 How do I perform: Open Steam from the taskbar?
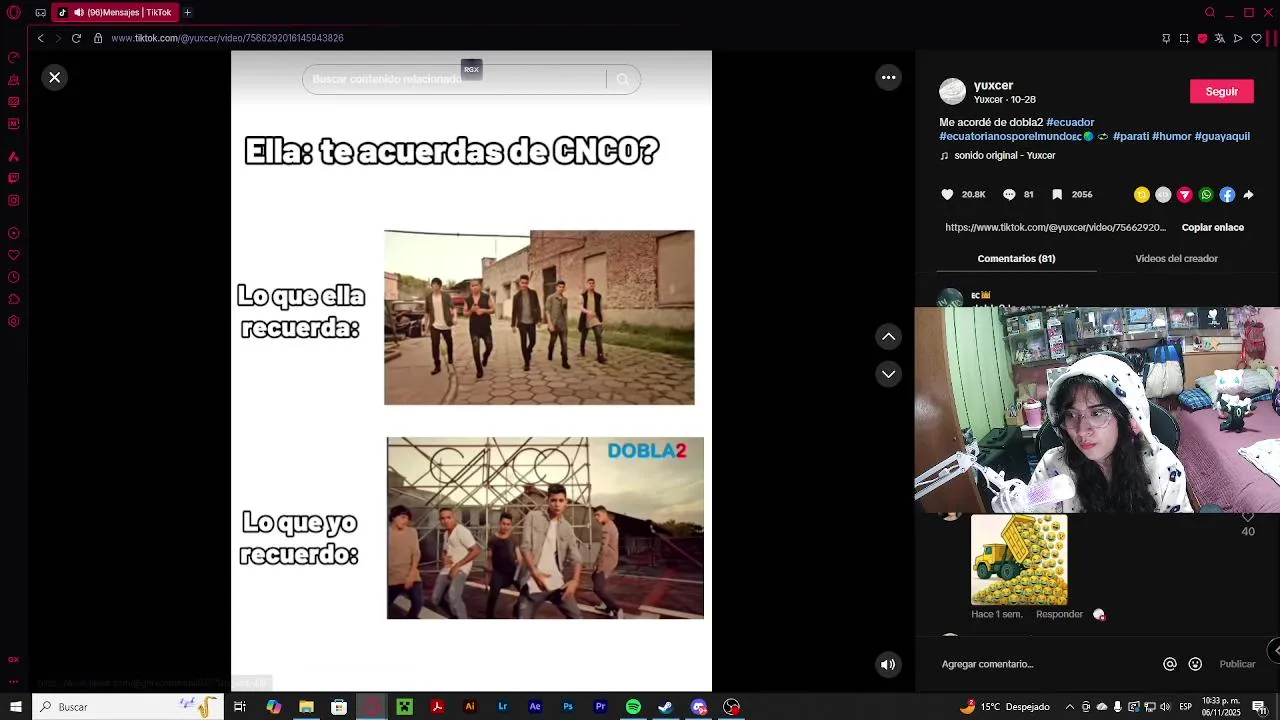click(x=665, y=707)
